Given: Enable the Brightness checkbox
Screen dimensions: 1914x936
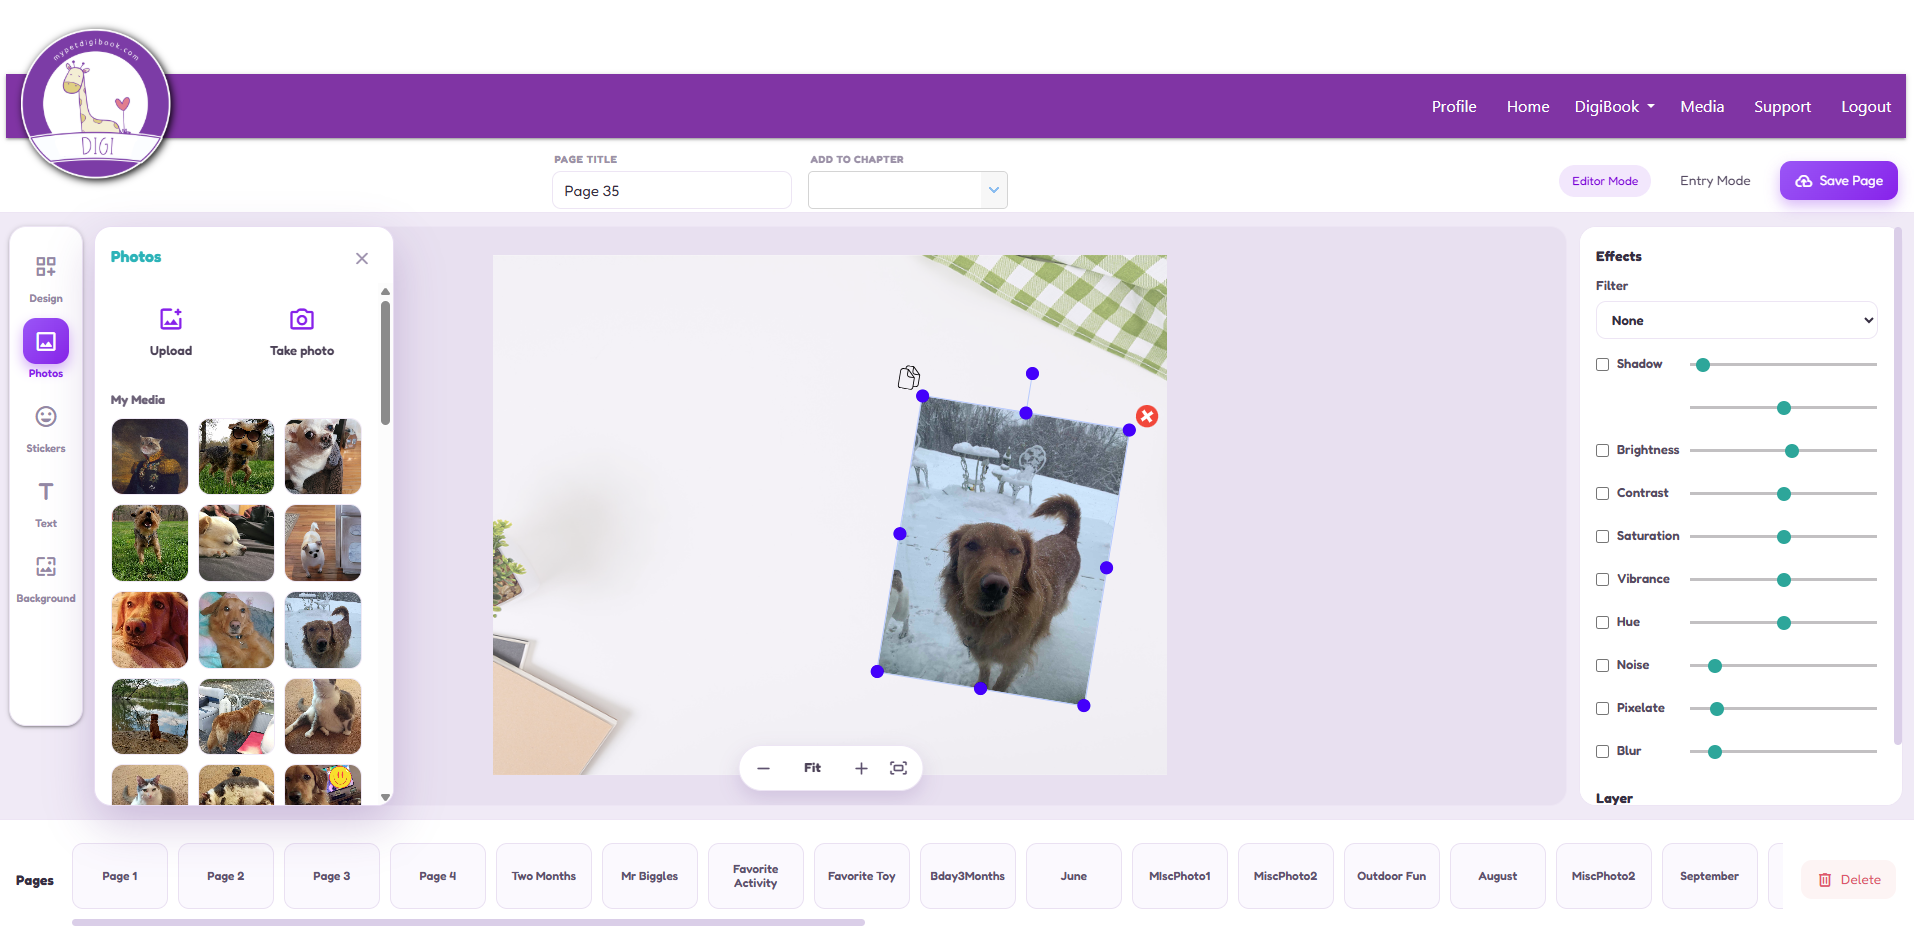Looking at the screenshot, I should 1602,451.
